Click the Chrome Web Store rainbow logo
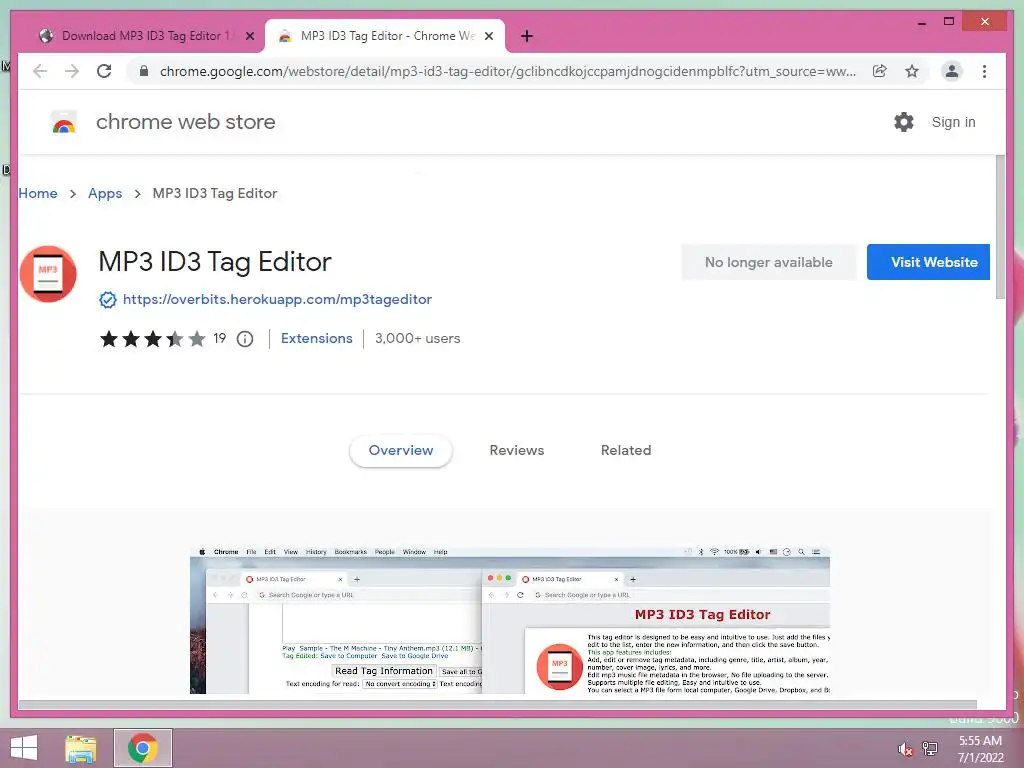Viewport: 1024px width, 768px height. 63,122
